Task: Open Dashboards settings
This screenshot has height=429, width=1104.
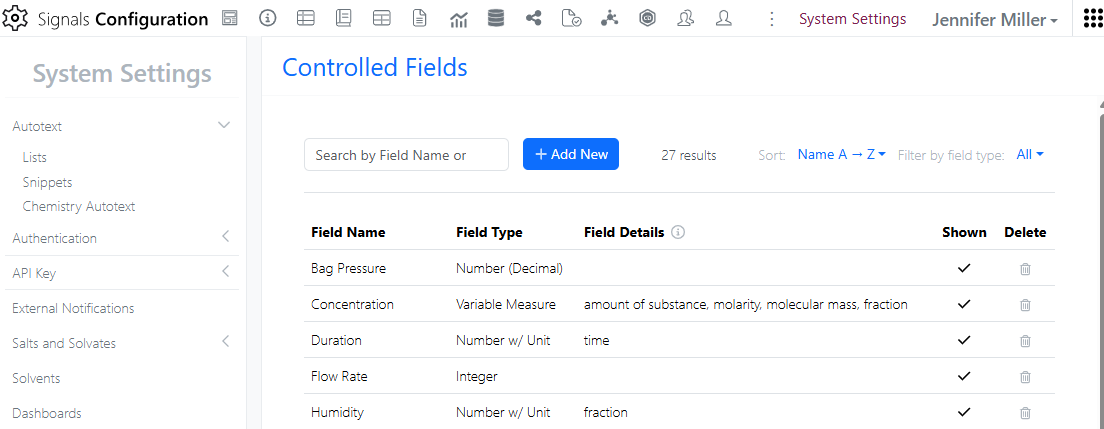Action: pyautogui.click(x=46, y=414)
